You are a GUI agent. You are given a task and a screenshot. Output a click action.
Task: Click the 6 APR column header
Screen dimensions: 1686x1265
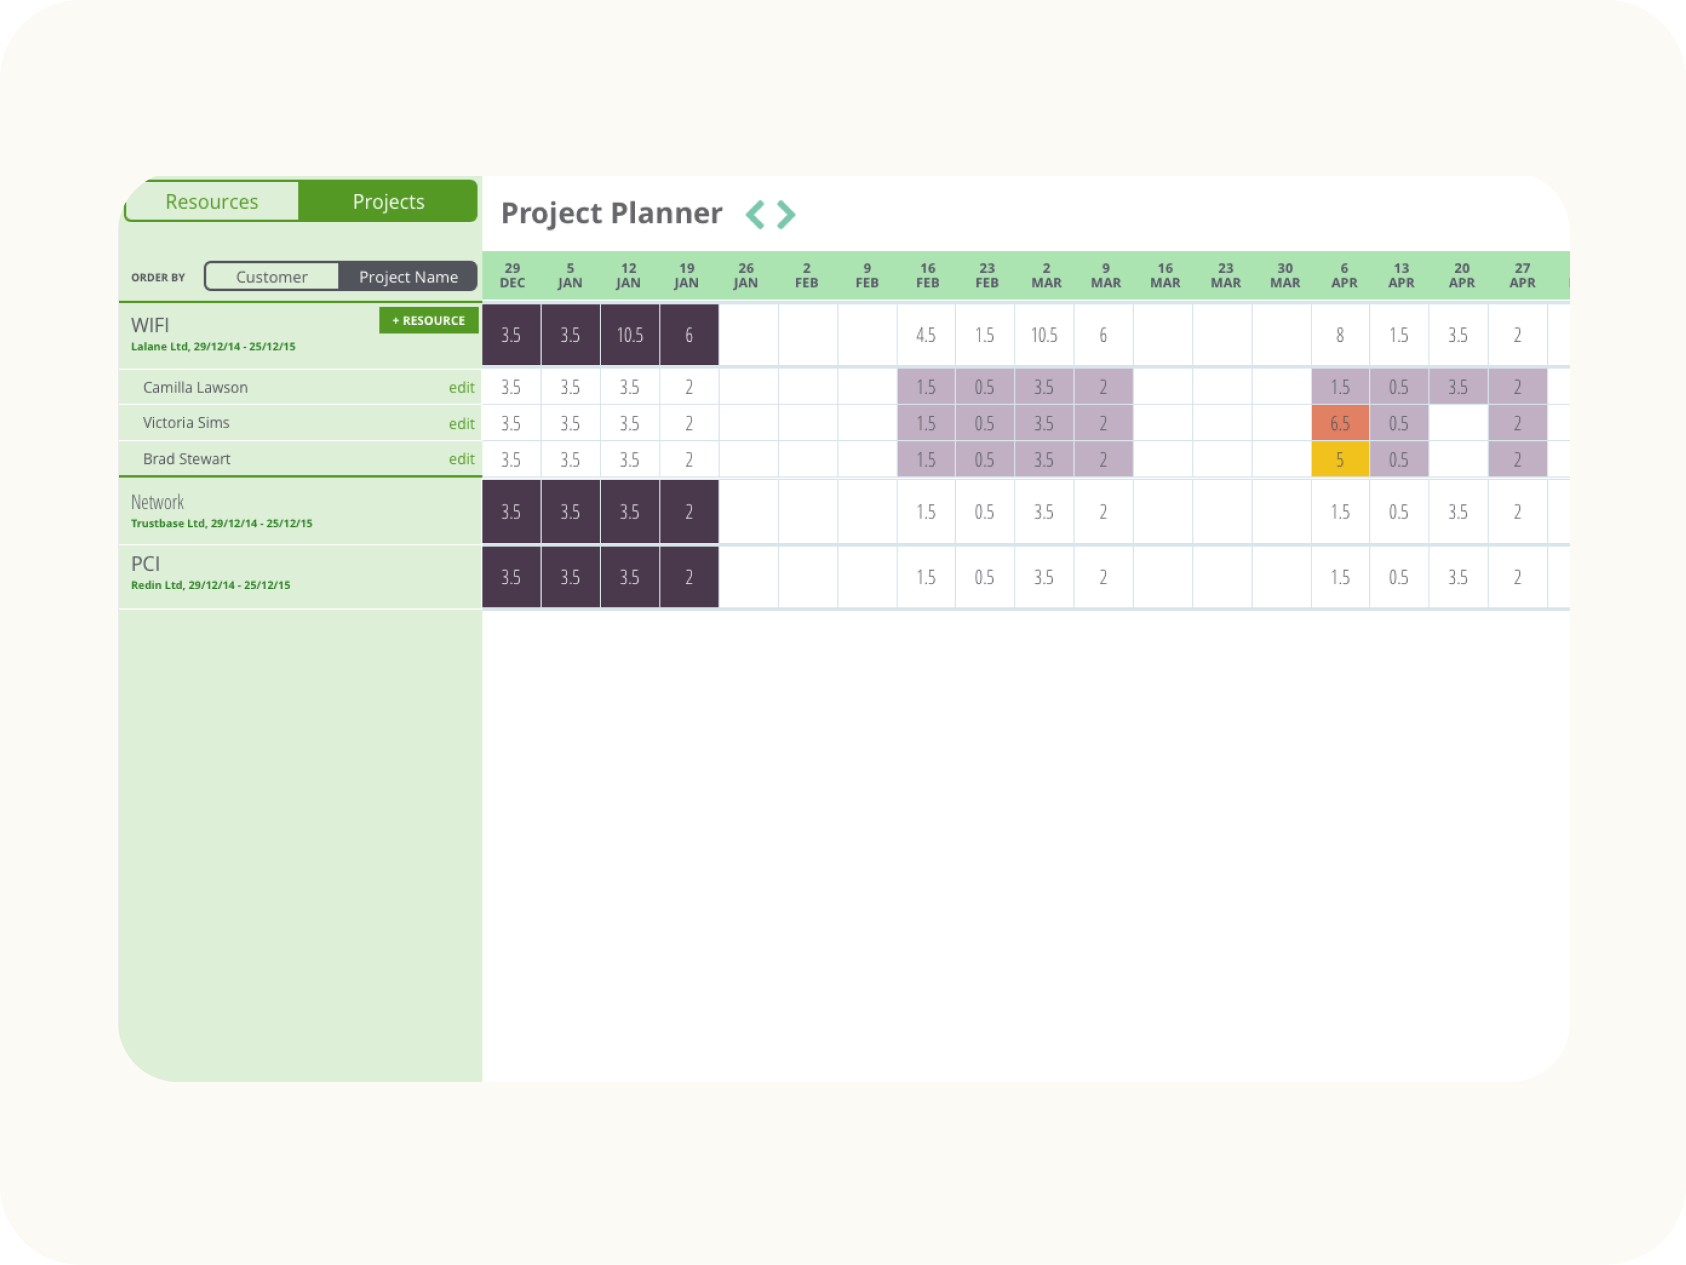pyautogui.click(x=1344, y=275)
